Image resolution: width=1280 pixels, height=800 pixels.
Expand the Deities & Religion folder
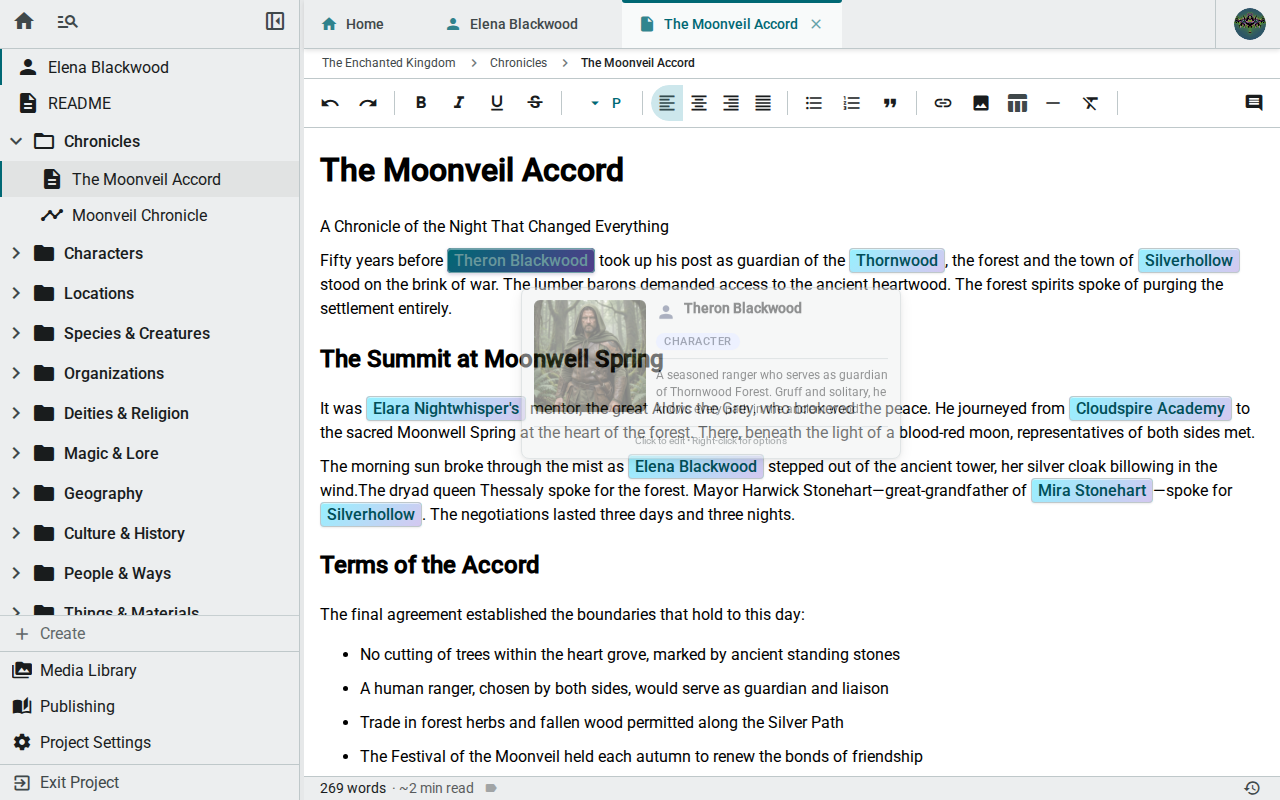pyautogui.click(x=16, y=413)
